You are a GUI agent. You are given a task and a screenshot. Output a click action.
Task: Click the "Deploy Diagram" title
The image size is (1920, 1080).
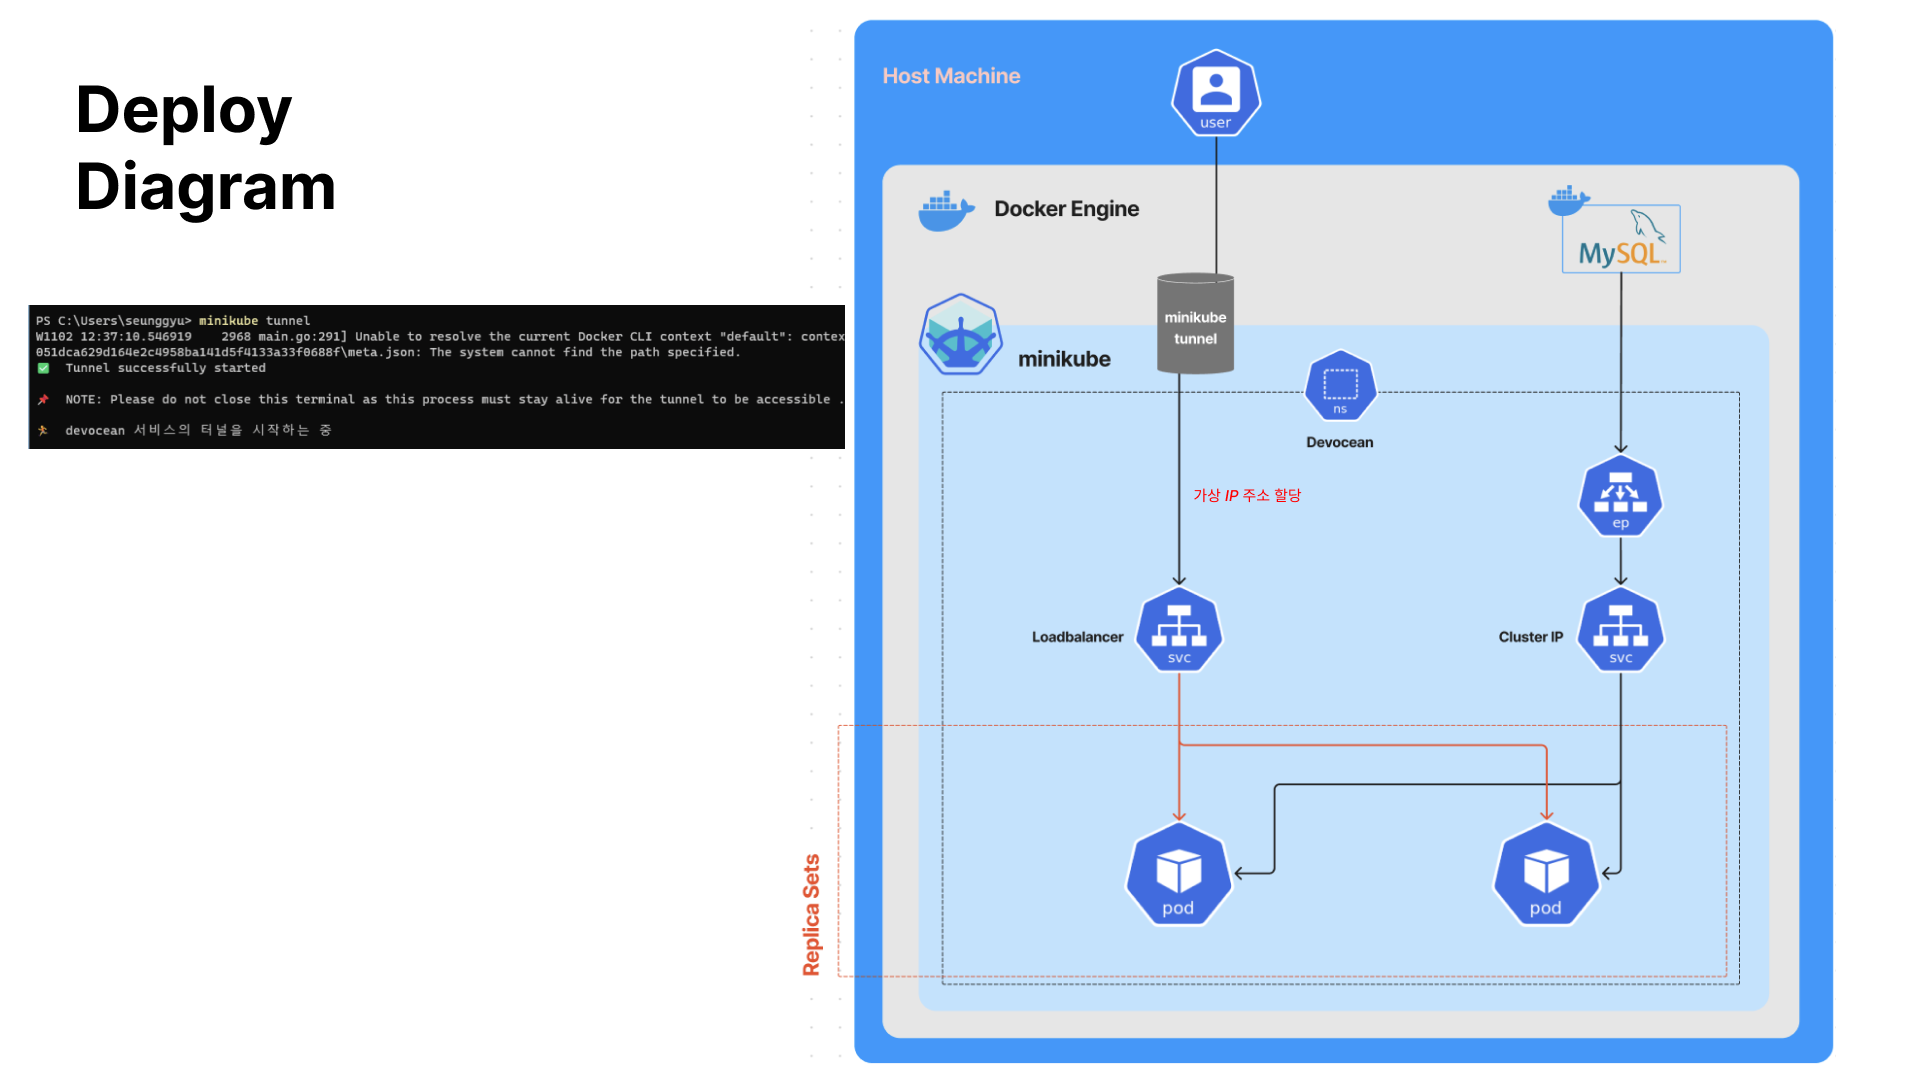[206, 148]
